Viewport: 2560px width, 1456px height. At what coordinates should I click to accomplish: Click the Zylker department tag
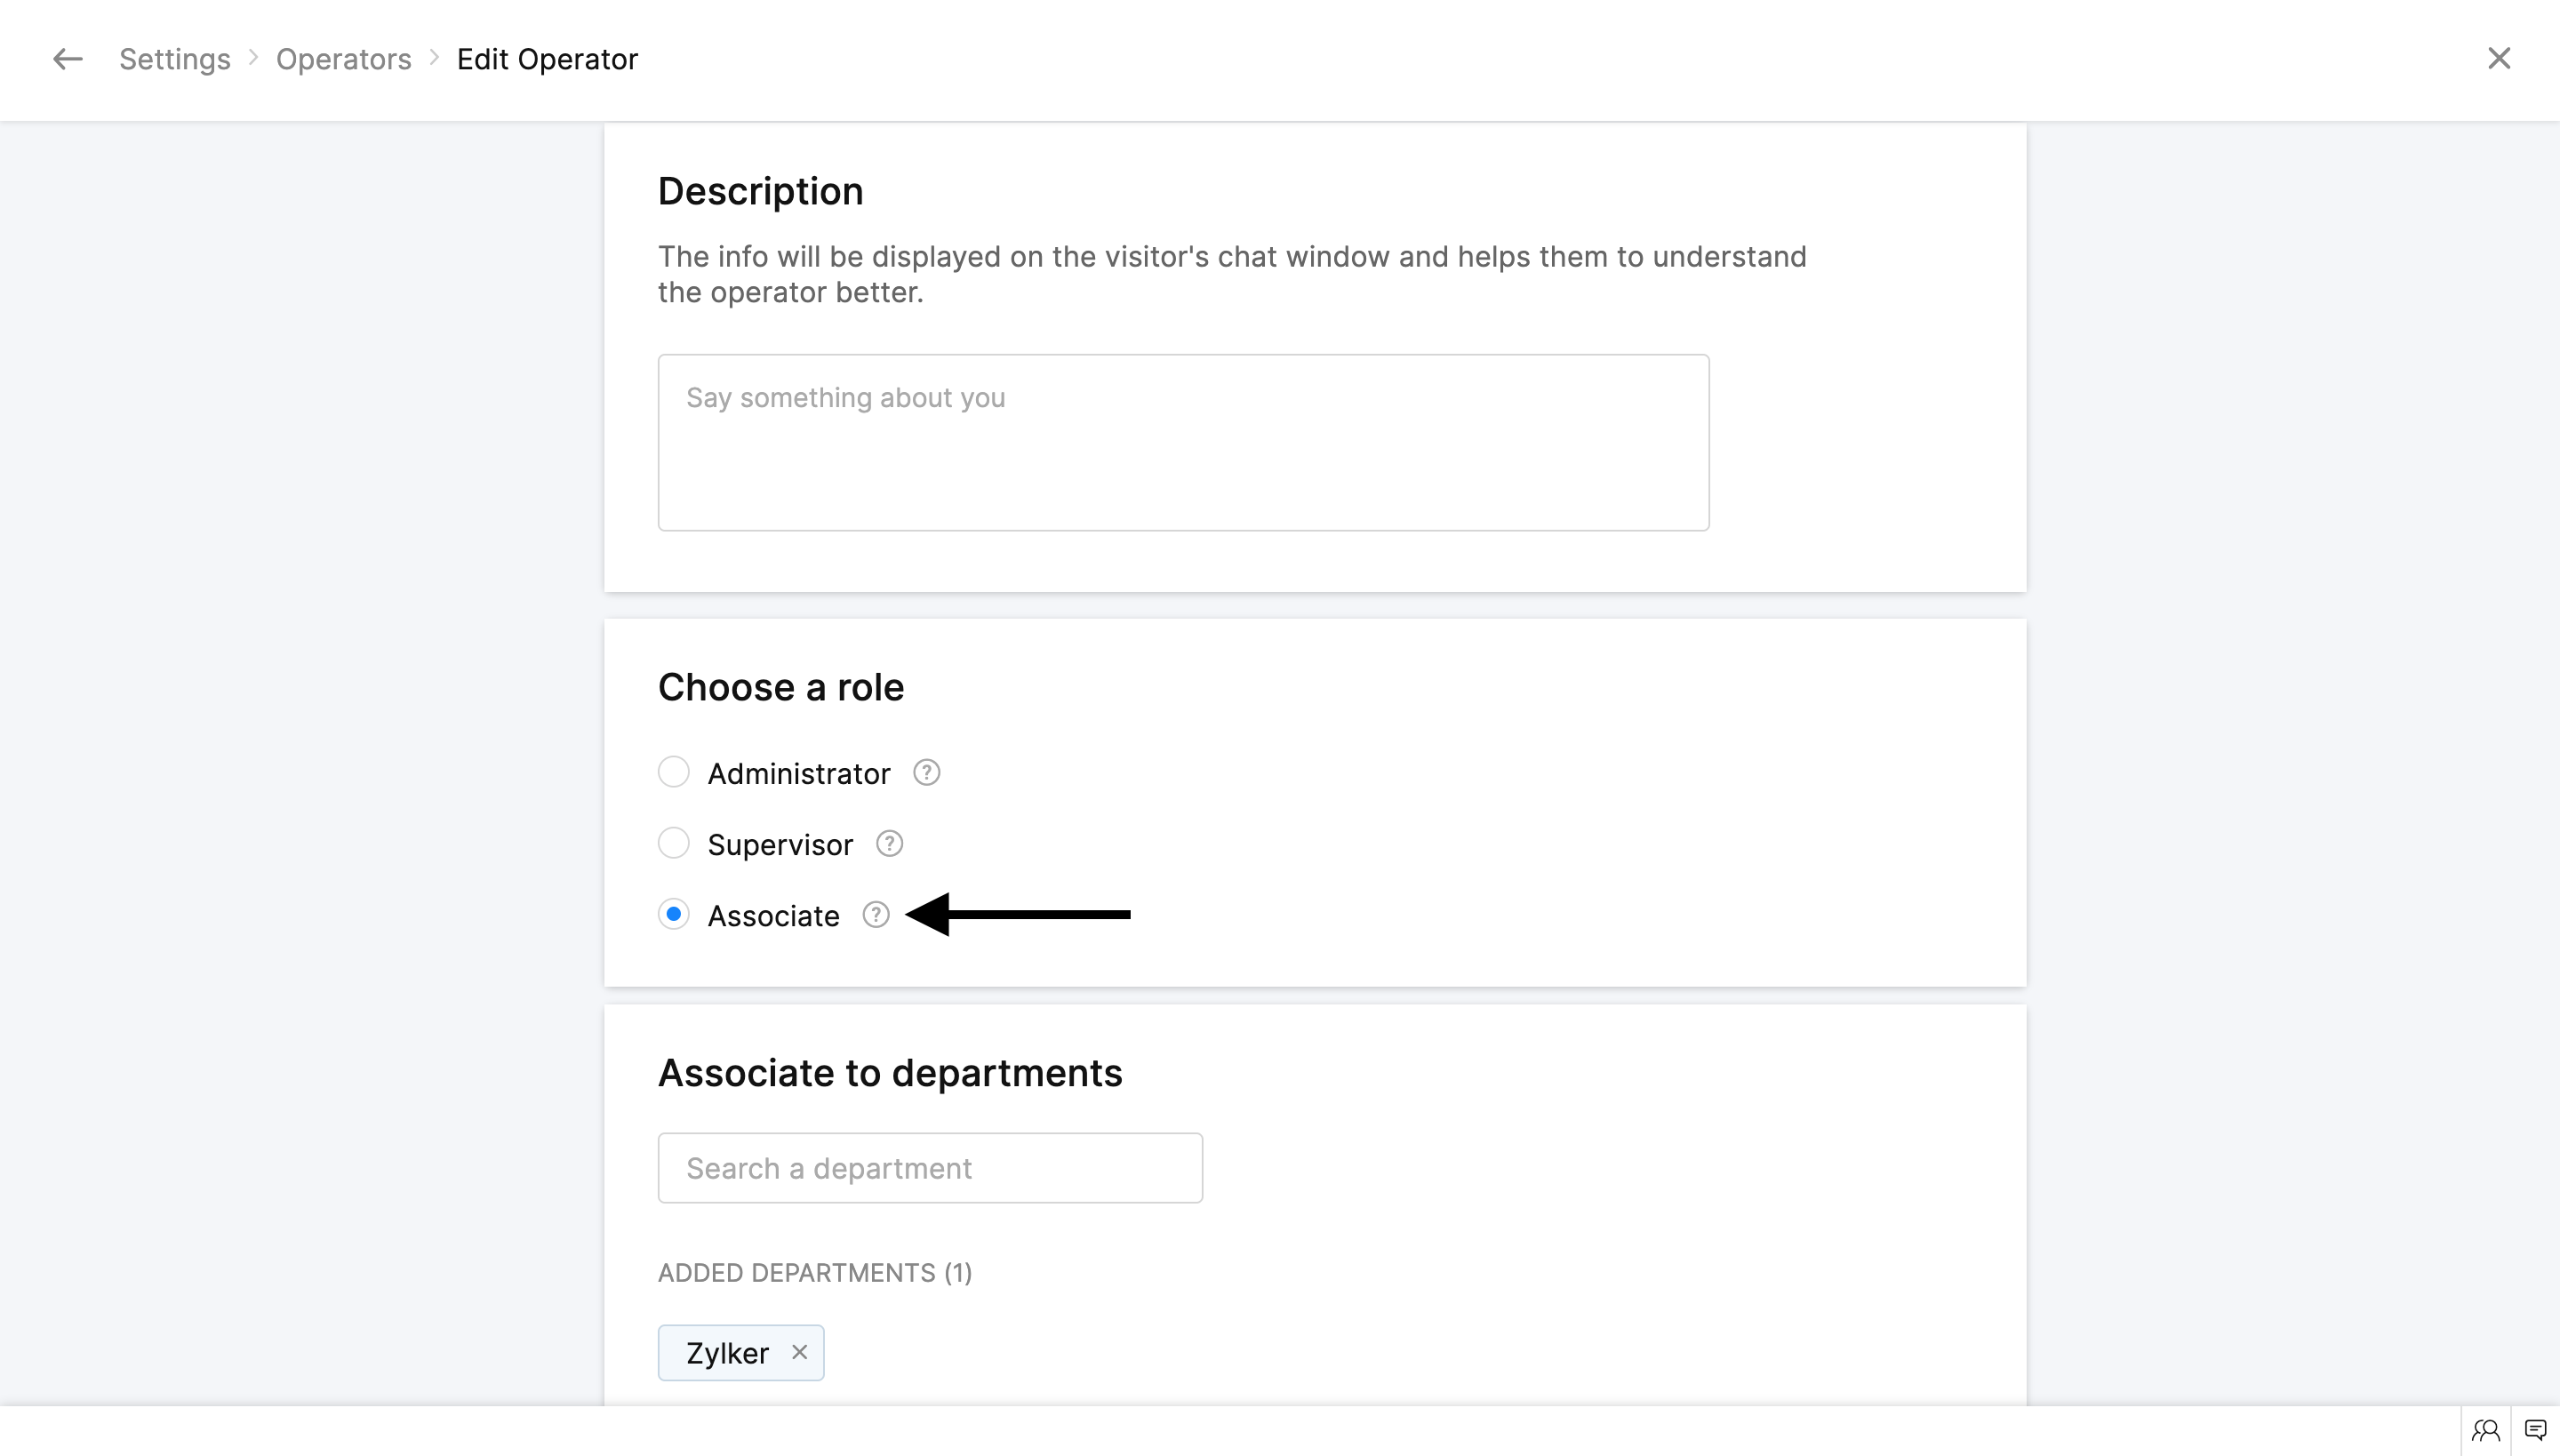(x=727, y=1353)
